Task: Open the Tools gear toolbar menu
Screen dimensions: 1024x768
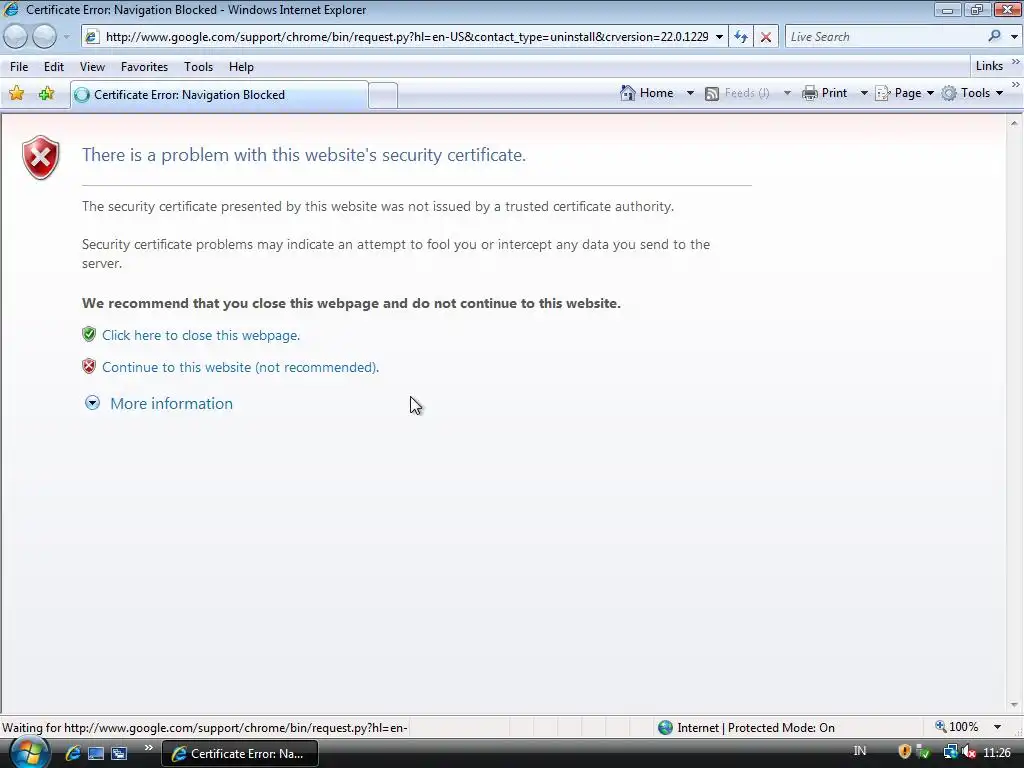Action: pos(972,93)
